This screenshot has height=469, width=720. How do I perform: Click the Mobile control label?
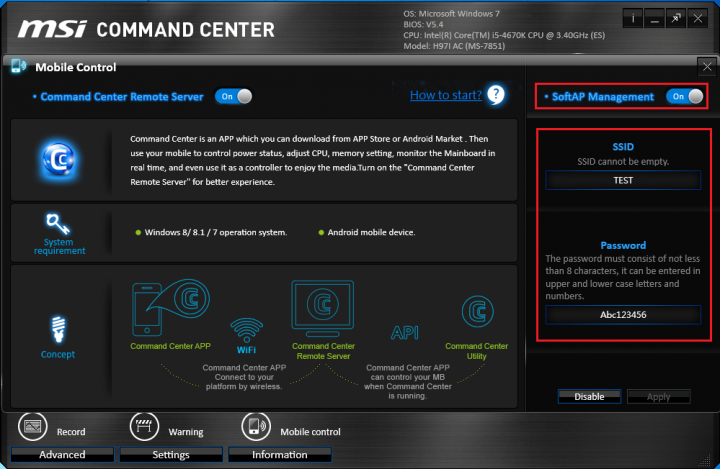coord(310,432)
